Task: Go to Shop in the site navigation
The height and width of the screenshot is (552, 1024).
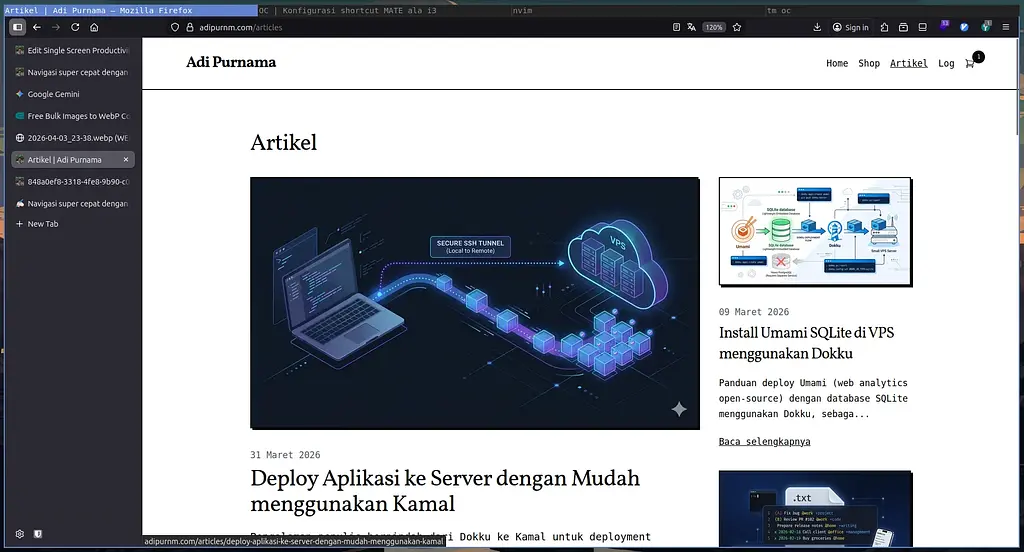Action: tap(869, 63)
